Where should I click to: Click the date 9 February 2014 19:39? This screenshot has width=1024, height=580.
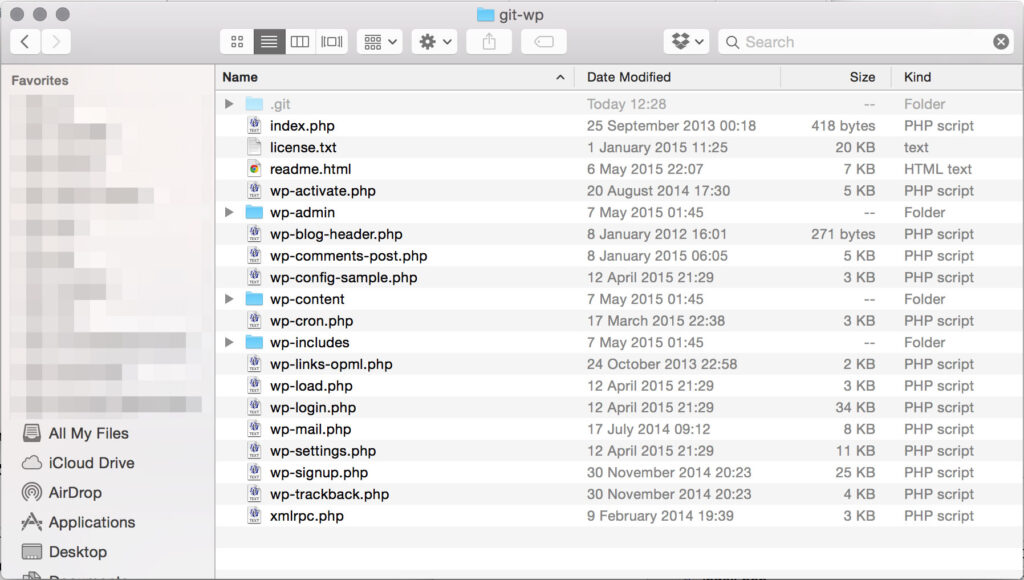coord(660,516)
